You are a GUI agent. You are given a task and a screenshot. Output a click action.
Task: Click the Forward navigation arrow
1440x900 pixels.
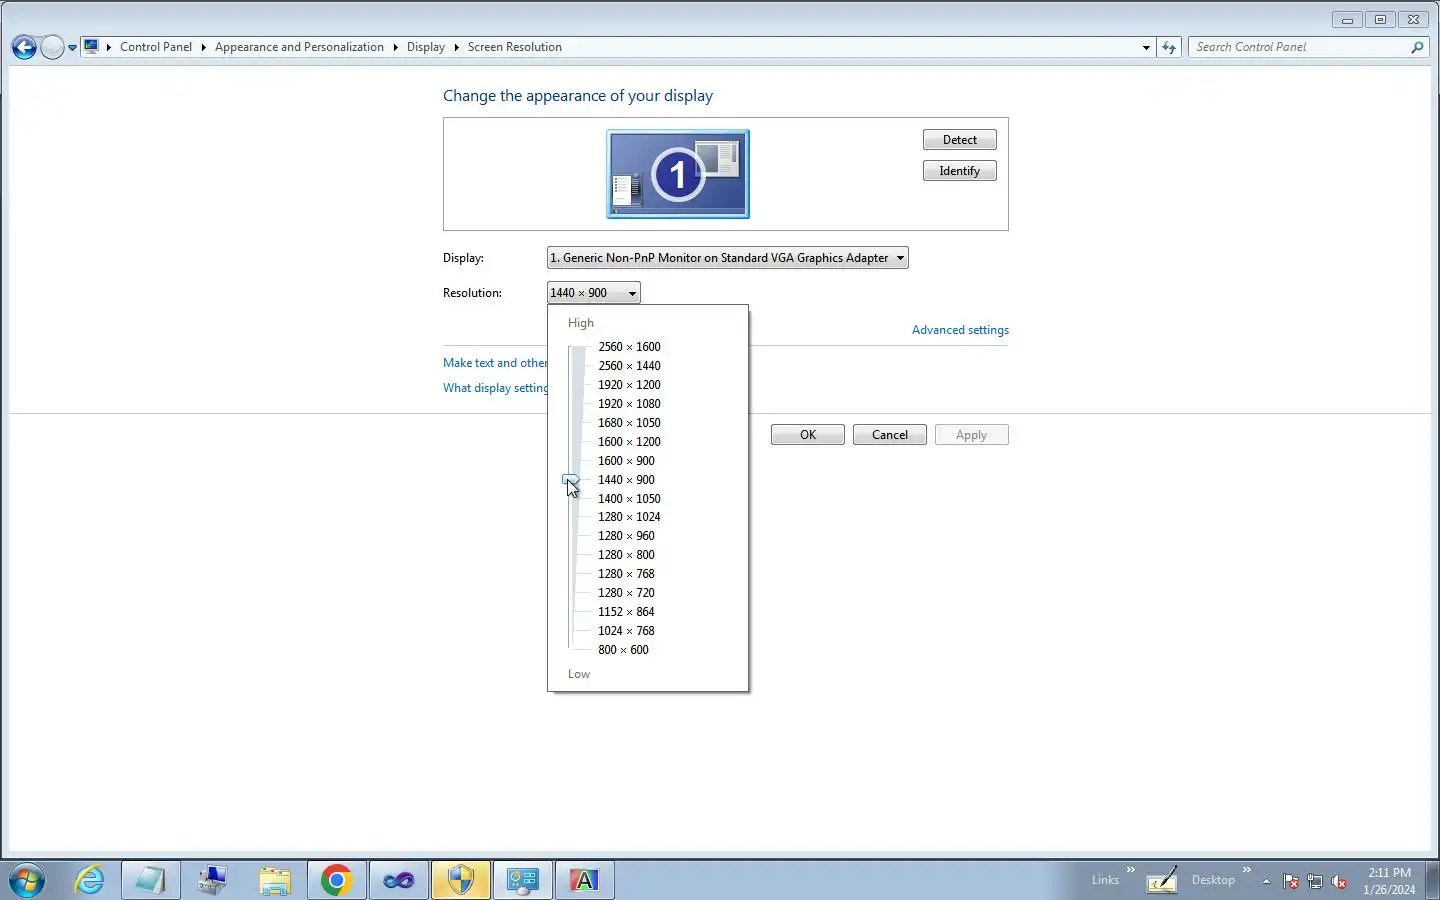point(52,47)
